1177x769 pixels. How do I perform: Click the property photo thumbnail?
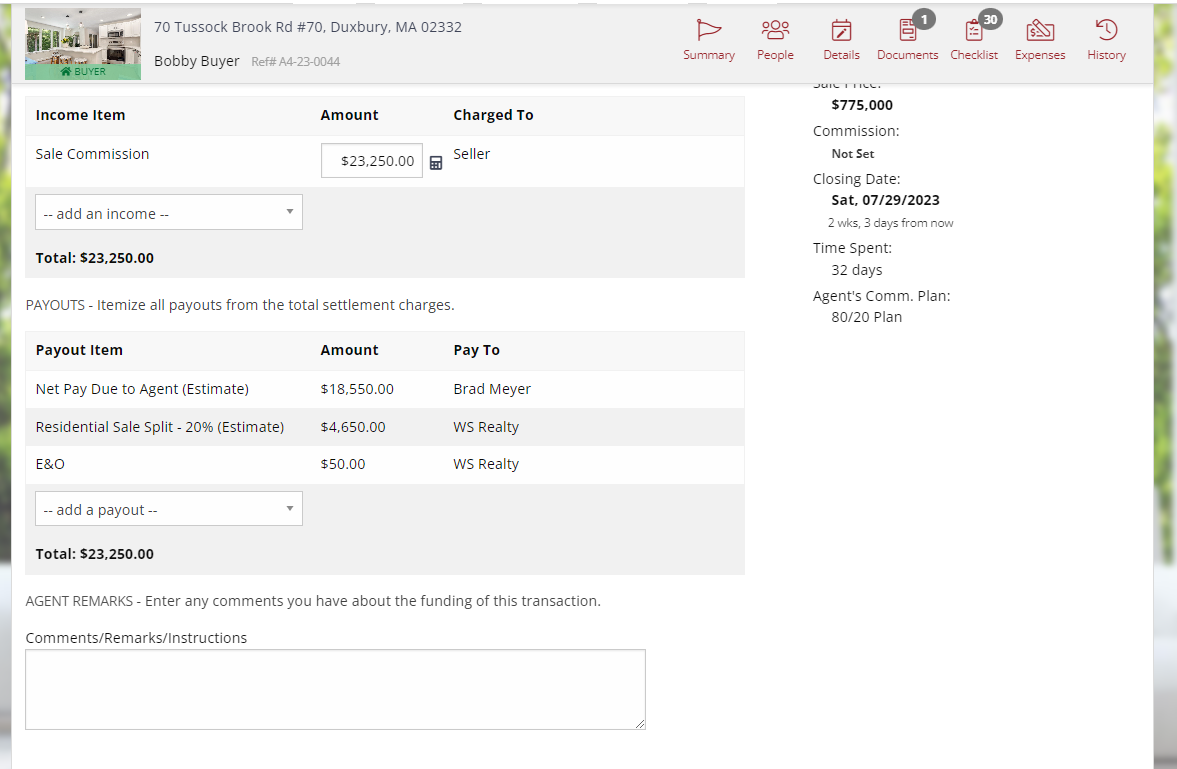(x=83, y=43)
